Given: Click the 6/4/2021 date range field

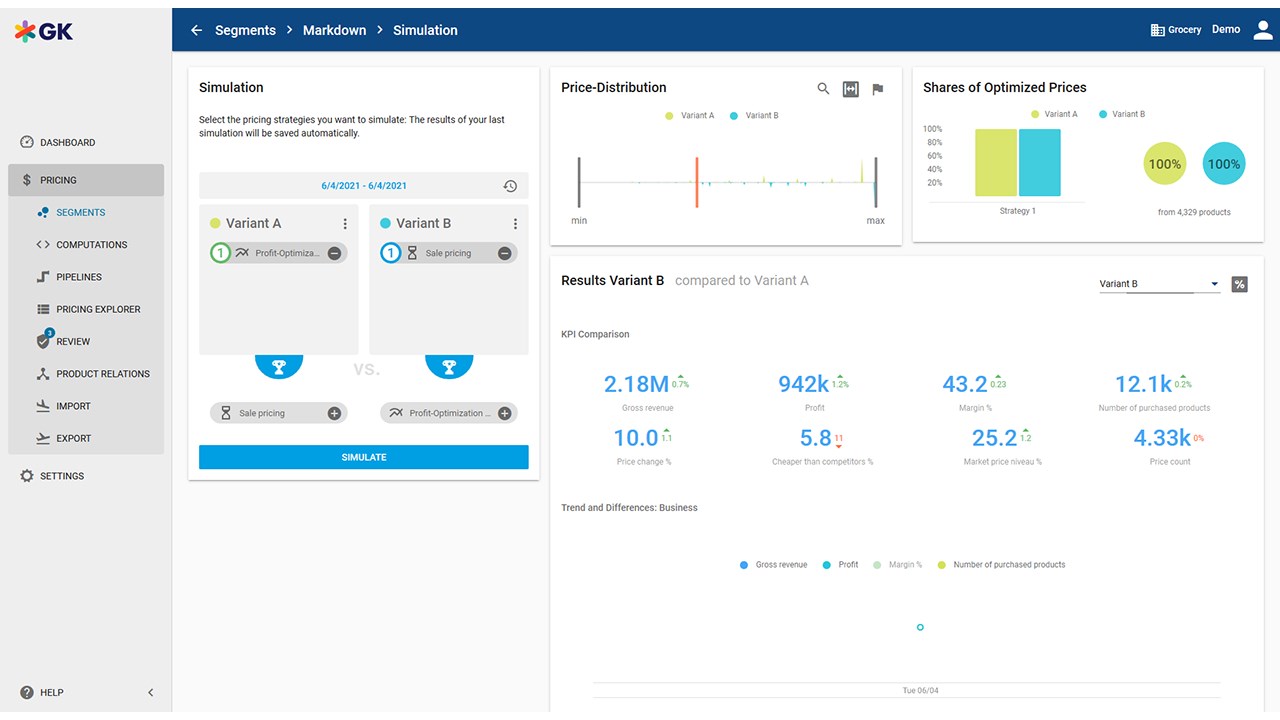Looking at the screenshot, I should [x=364, y=186].
